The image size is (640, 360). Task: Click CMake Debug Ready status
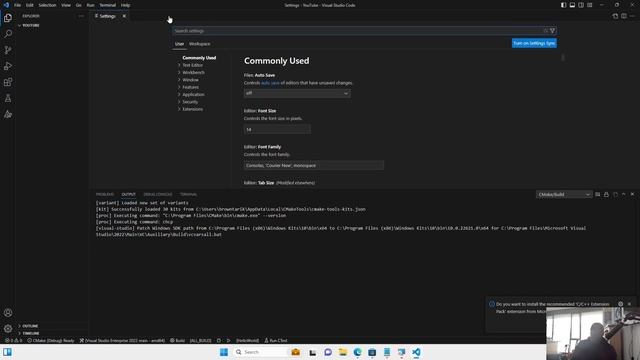click(x=51, y=340)
